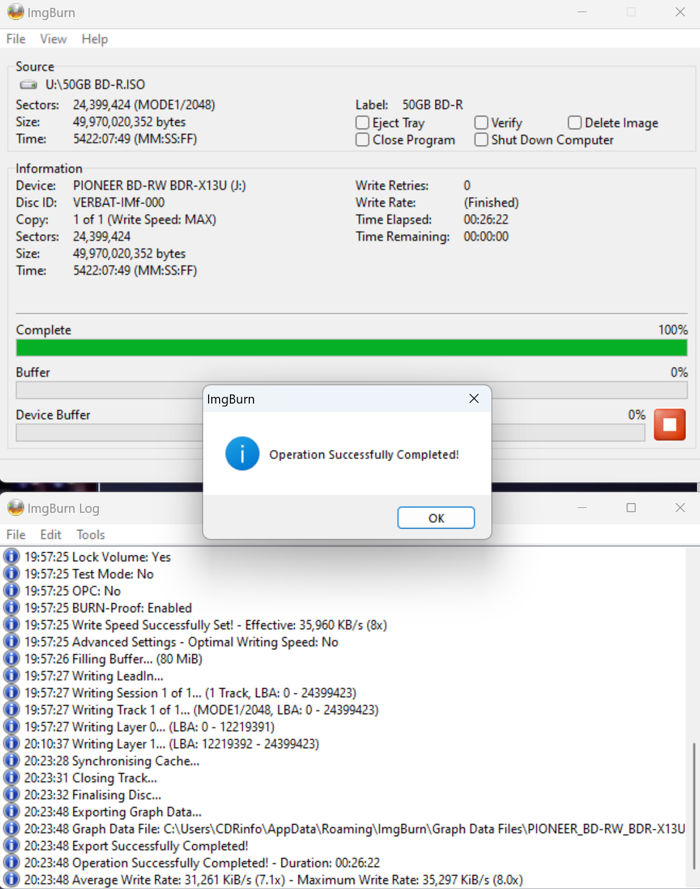The height and width of the screenshot is (889, 700).
Task: Click info icon on Write Speed Successfully Set row
Action: 11,624
